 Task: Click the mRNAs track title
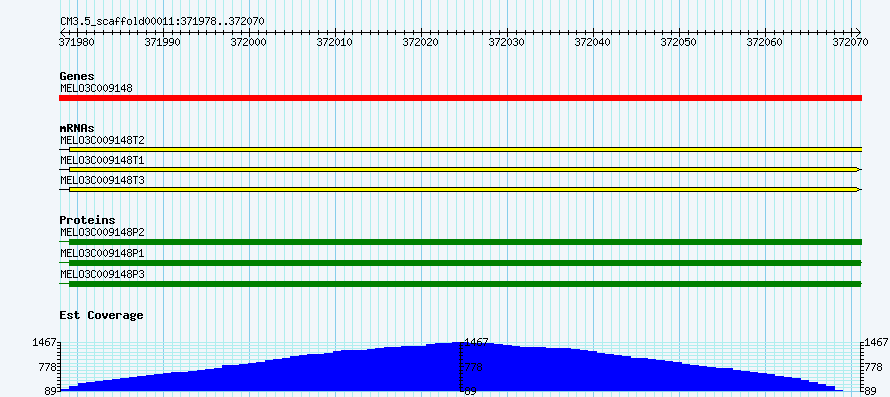pos(77,128)
